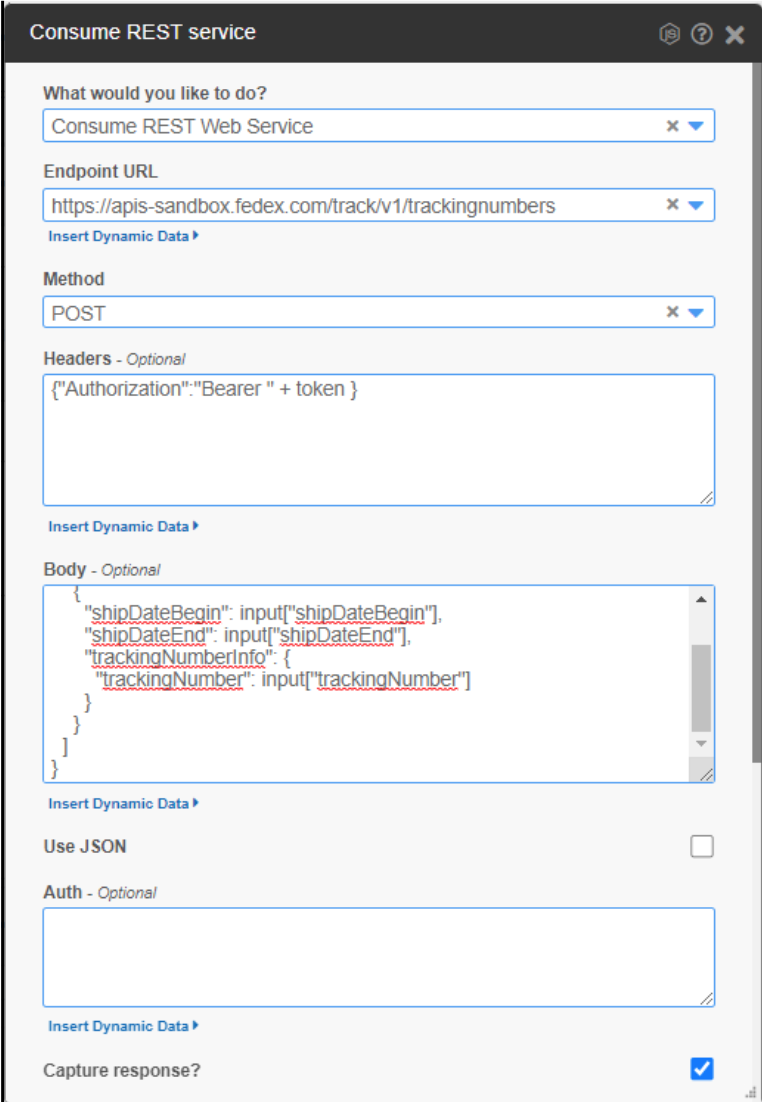The image size is (762, 1102).
Task: Click inside the Headers text area
Action: 379,440
